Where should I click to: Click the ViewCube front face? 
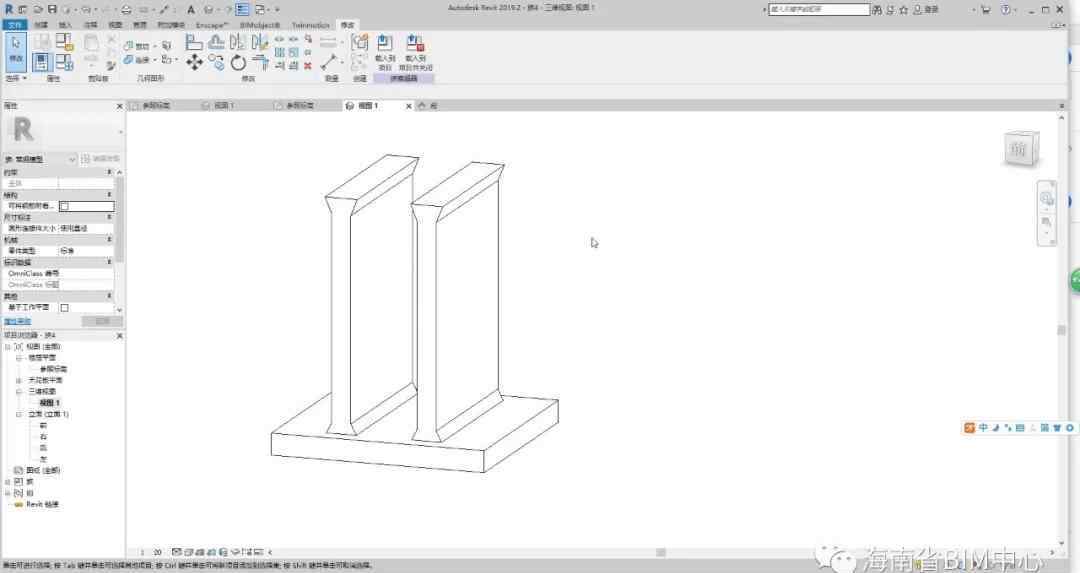point(1019,150)
